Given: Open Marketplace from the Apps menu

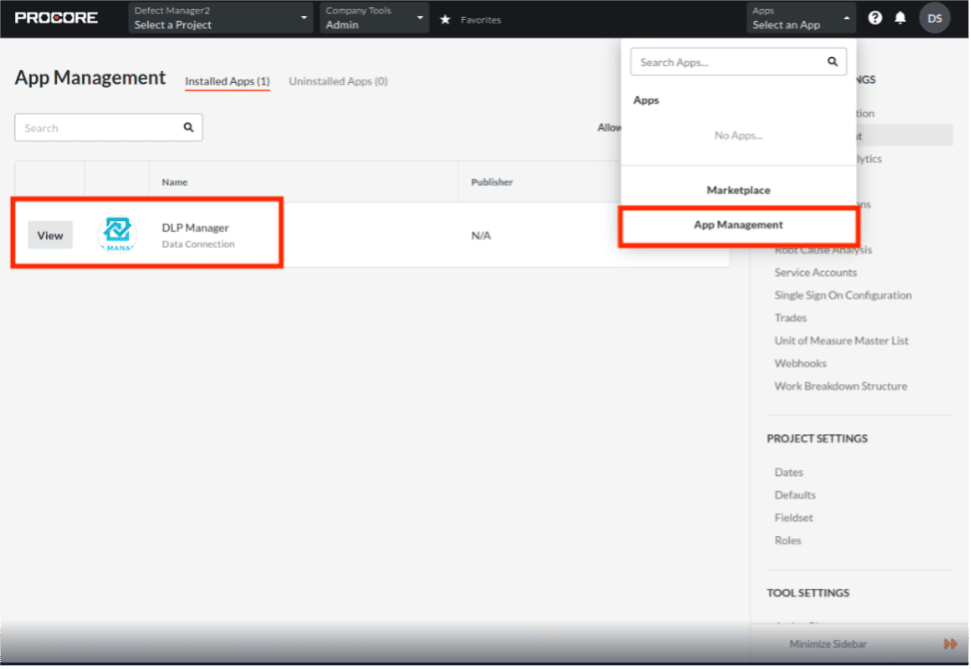Looking at the screenshot, I should click(738, 190).
